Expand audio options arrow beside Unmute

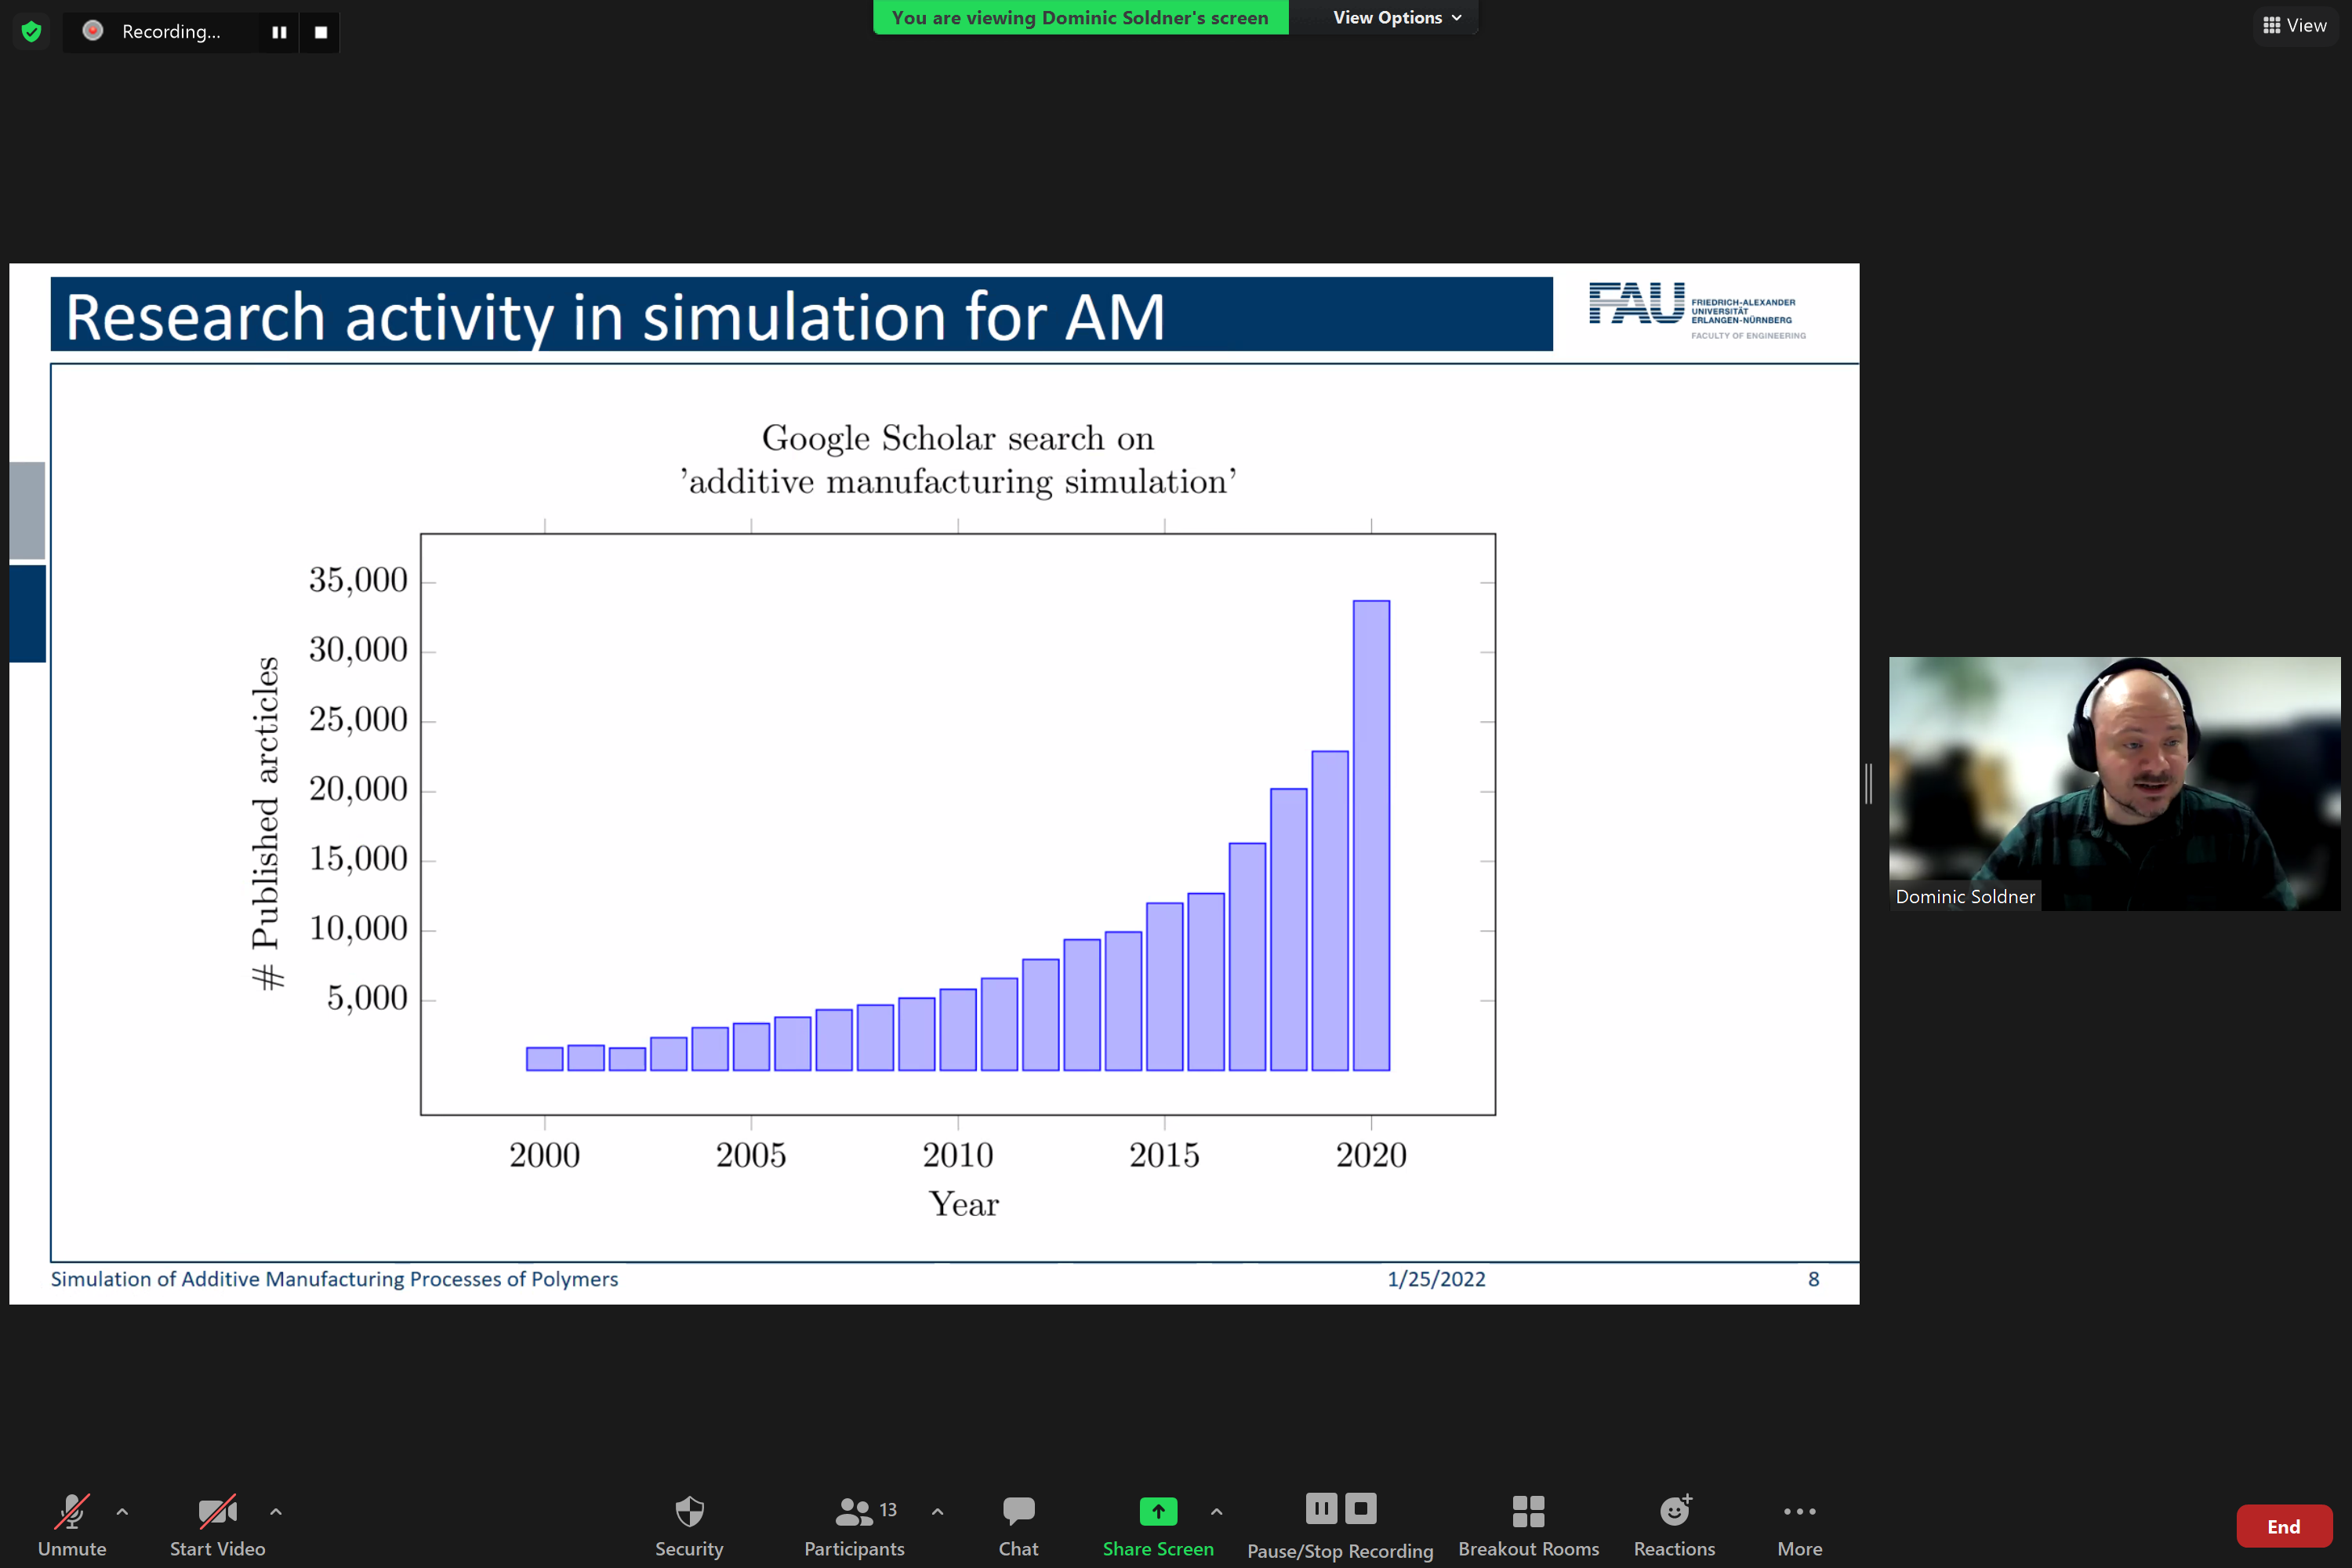[x=122, y=1511]
